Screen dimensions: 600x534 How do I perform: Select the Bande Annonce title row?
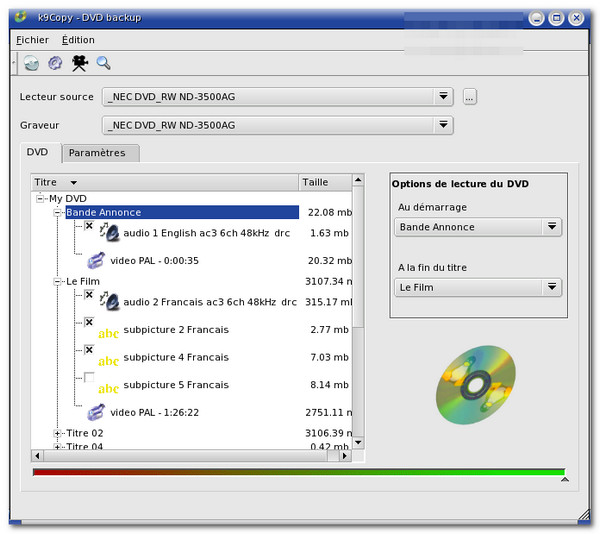point(182,212)
